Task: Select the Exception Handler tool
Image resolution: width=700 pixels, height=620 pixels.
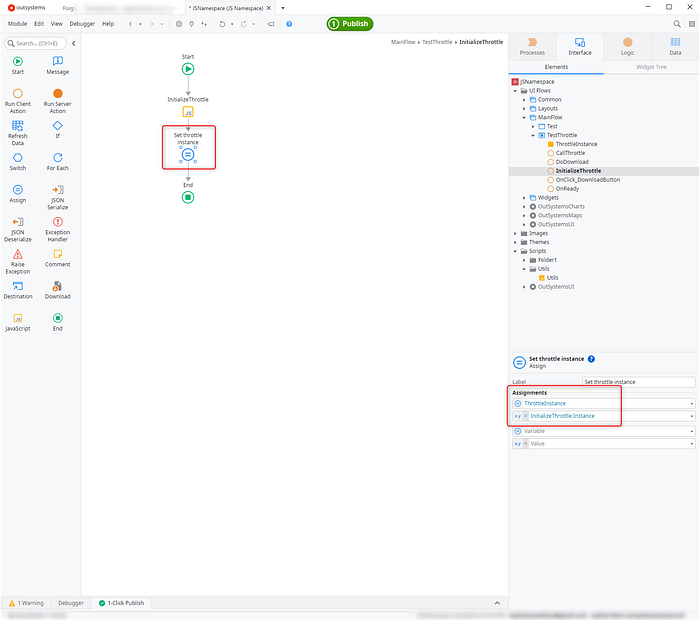Action: tap(57, 221)
